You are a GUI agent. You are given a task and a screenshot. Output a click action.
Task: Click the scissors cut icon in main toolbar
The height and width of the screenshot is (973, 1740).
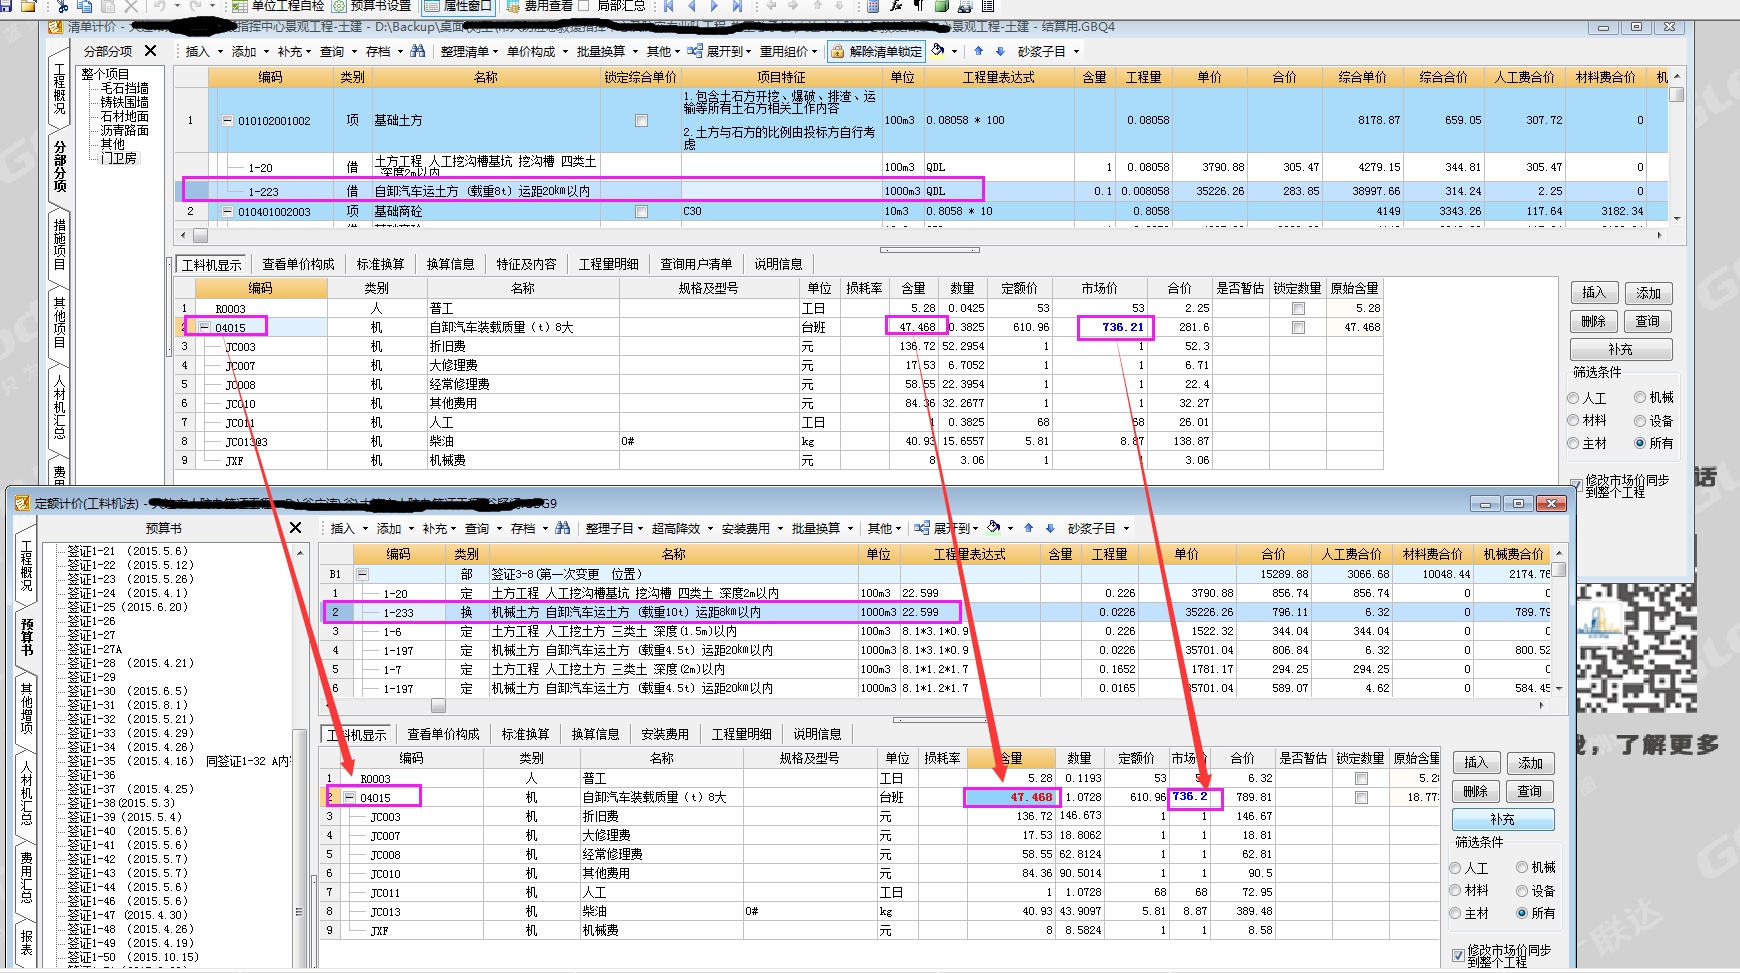[x=63, y=6]
